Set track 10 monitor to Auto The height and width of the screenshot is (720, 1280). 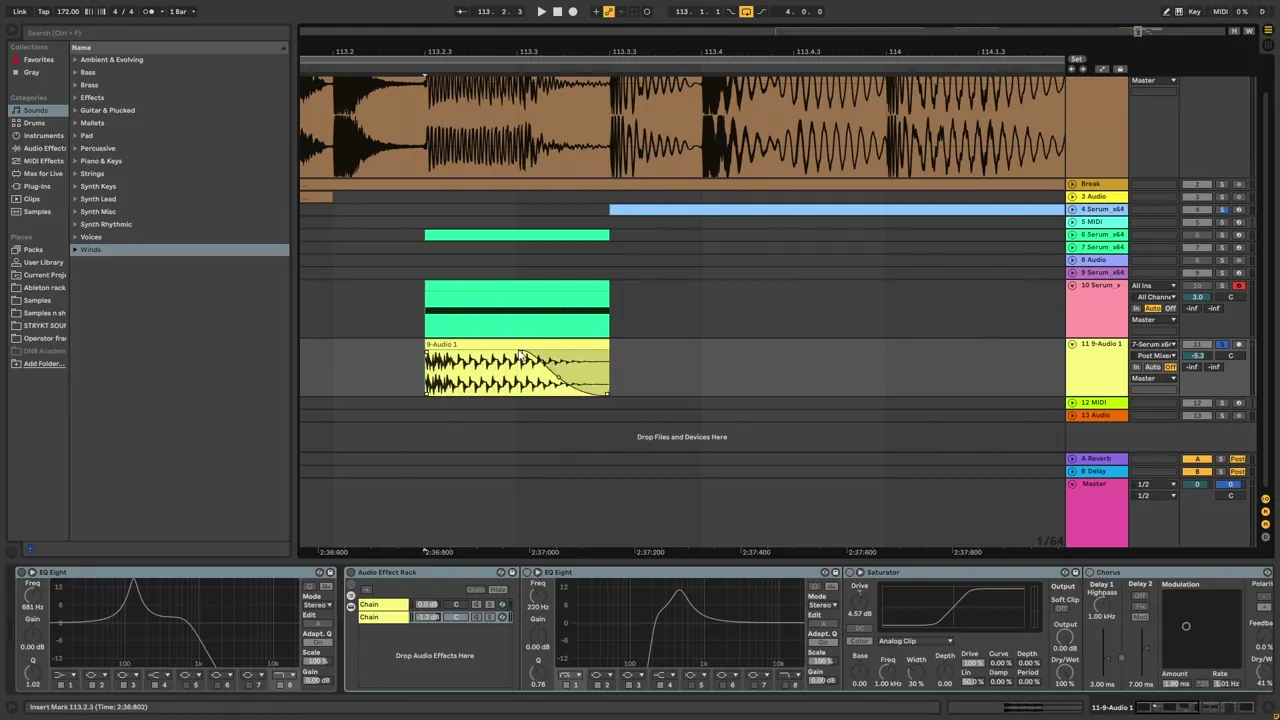(1153, 309)
